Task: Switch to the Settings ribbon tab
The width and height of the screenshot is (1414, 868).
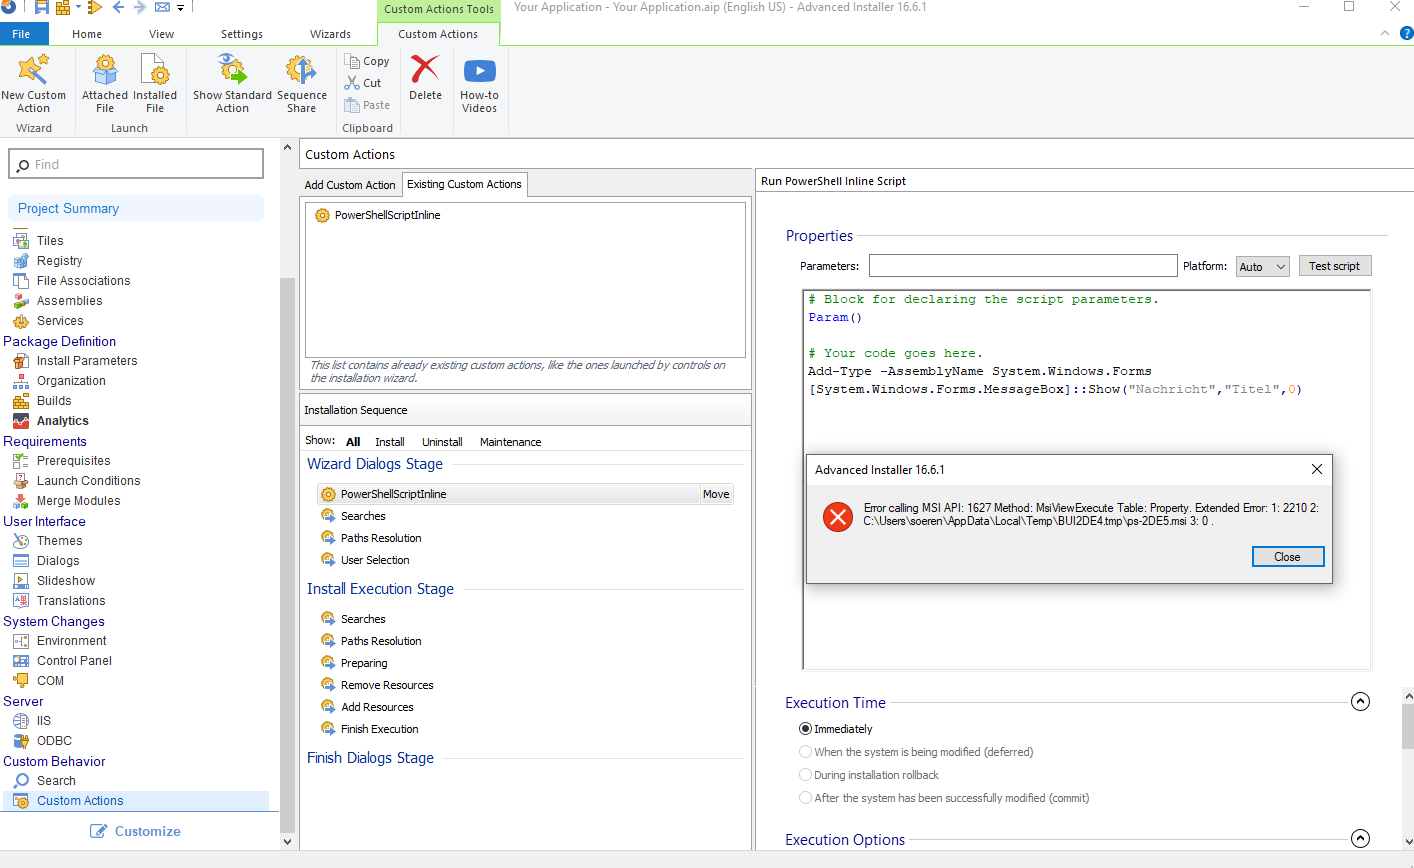Action: click(x=242, y=34)
